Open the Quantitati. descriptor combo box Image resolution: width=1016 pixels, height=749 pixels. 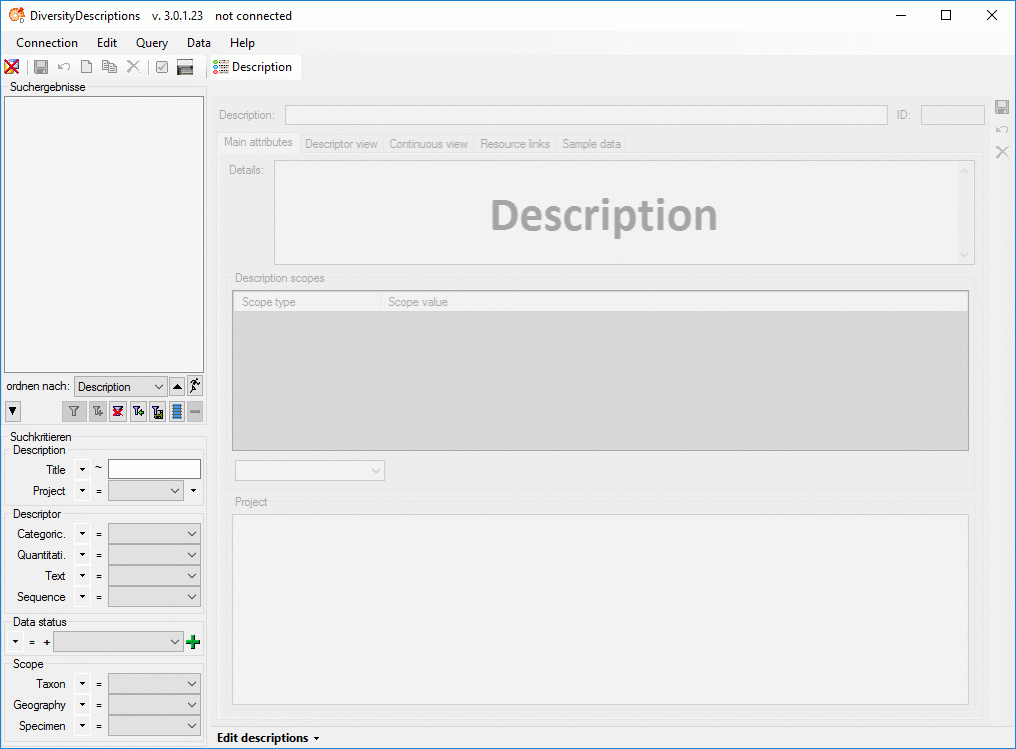coord(154,555)
